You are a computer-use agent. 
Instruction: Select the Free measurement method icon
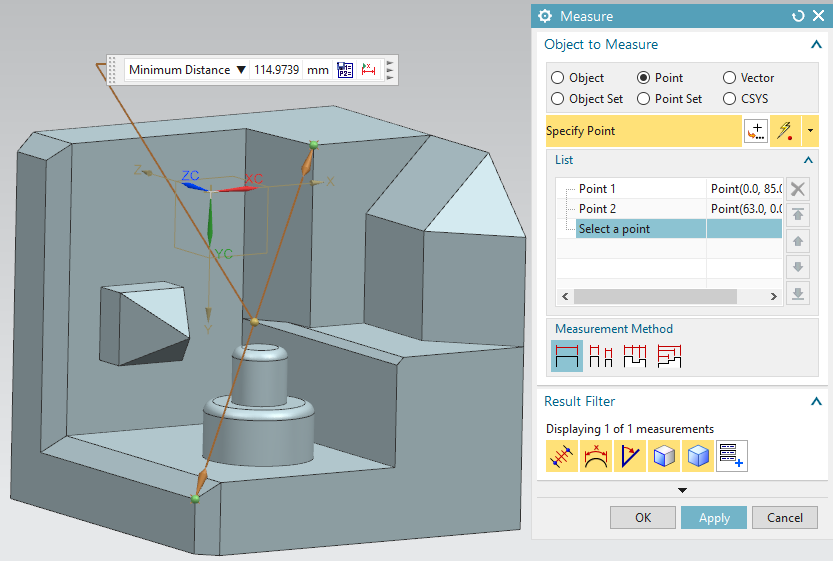(x=566, y=356)
